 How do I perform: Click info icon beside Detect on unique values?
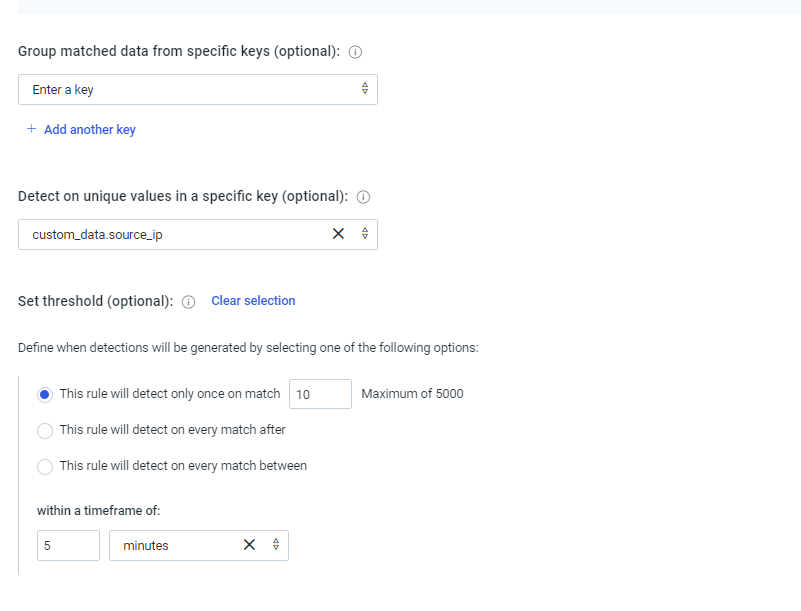[363, 197]
